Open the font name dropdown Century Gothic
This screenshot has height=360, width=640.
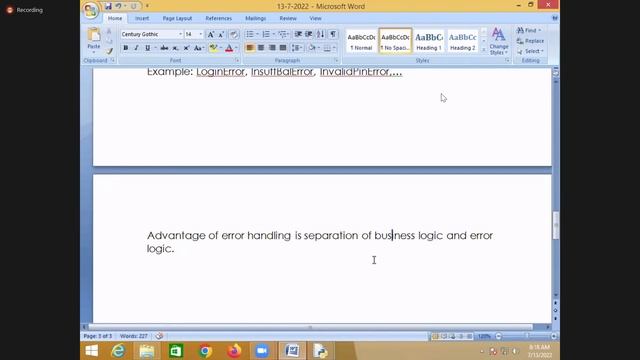pyautogui.click(x=180, y=34)
